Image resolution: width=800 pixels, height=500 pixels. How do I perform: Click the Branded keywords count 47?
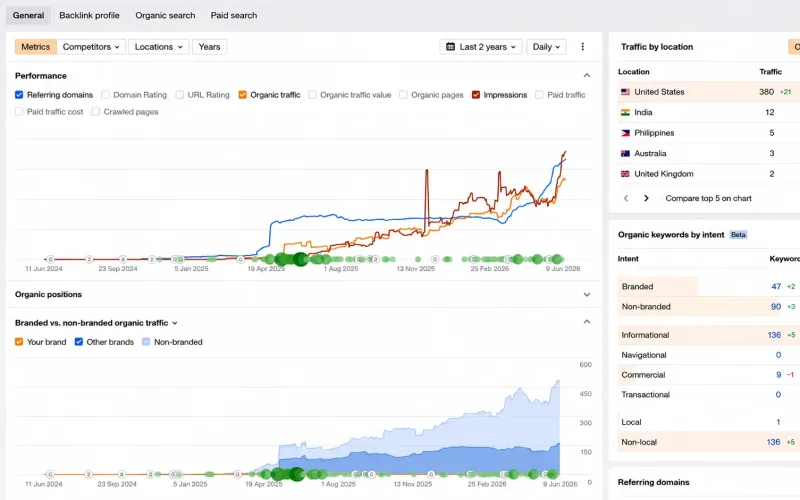pyautogui.click(x=776, y=286)
